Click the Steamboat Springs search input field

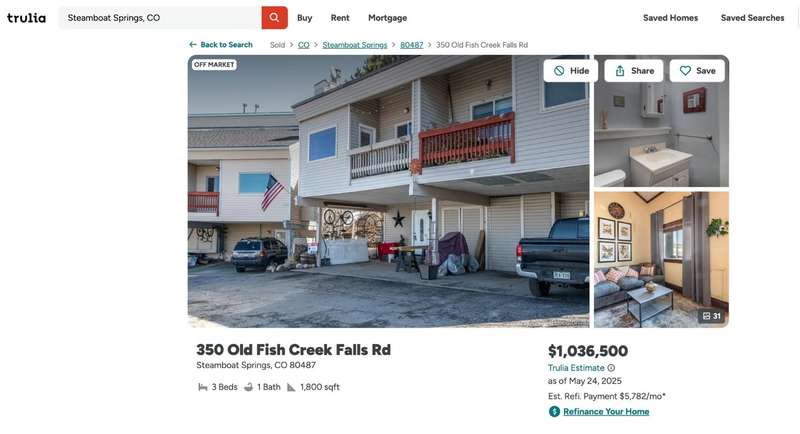coord(160,18)
